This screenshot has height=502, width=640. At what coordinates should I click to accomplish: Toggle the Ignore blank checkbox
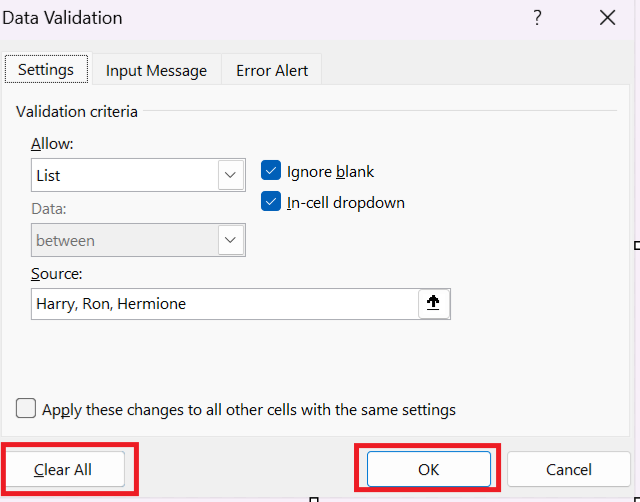(271, 171)
